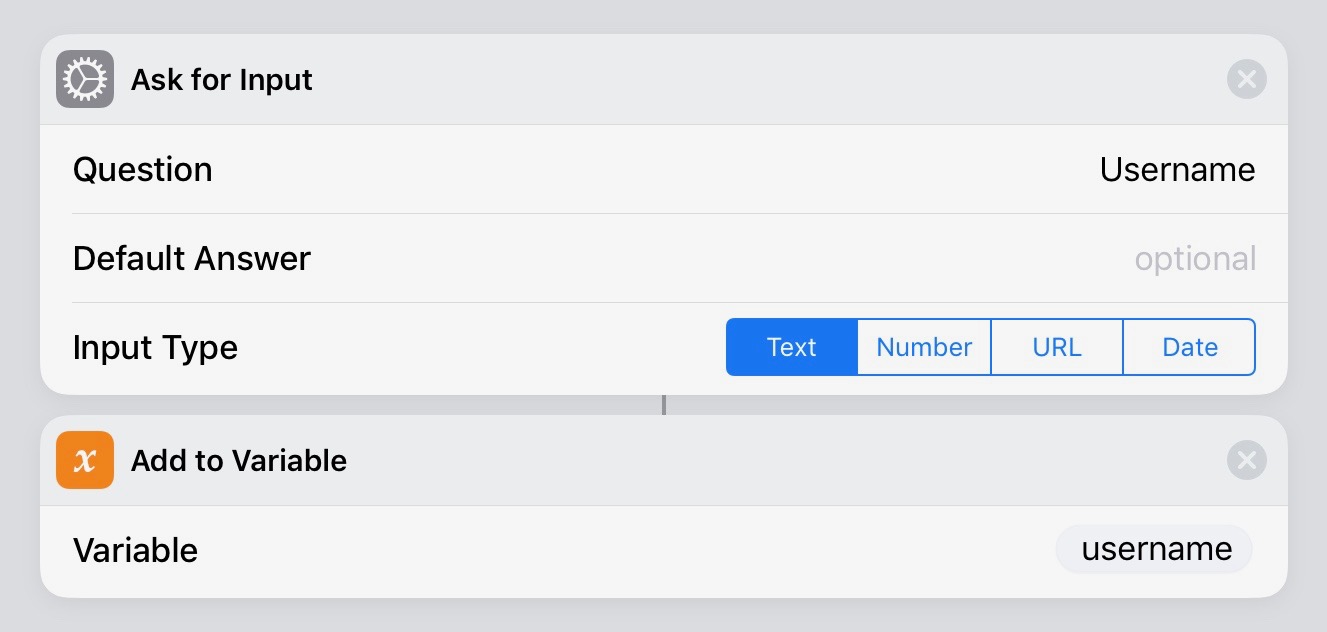Tap the Variable row label

(135, 550)
